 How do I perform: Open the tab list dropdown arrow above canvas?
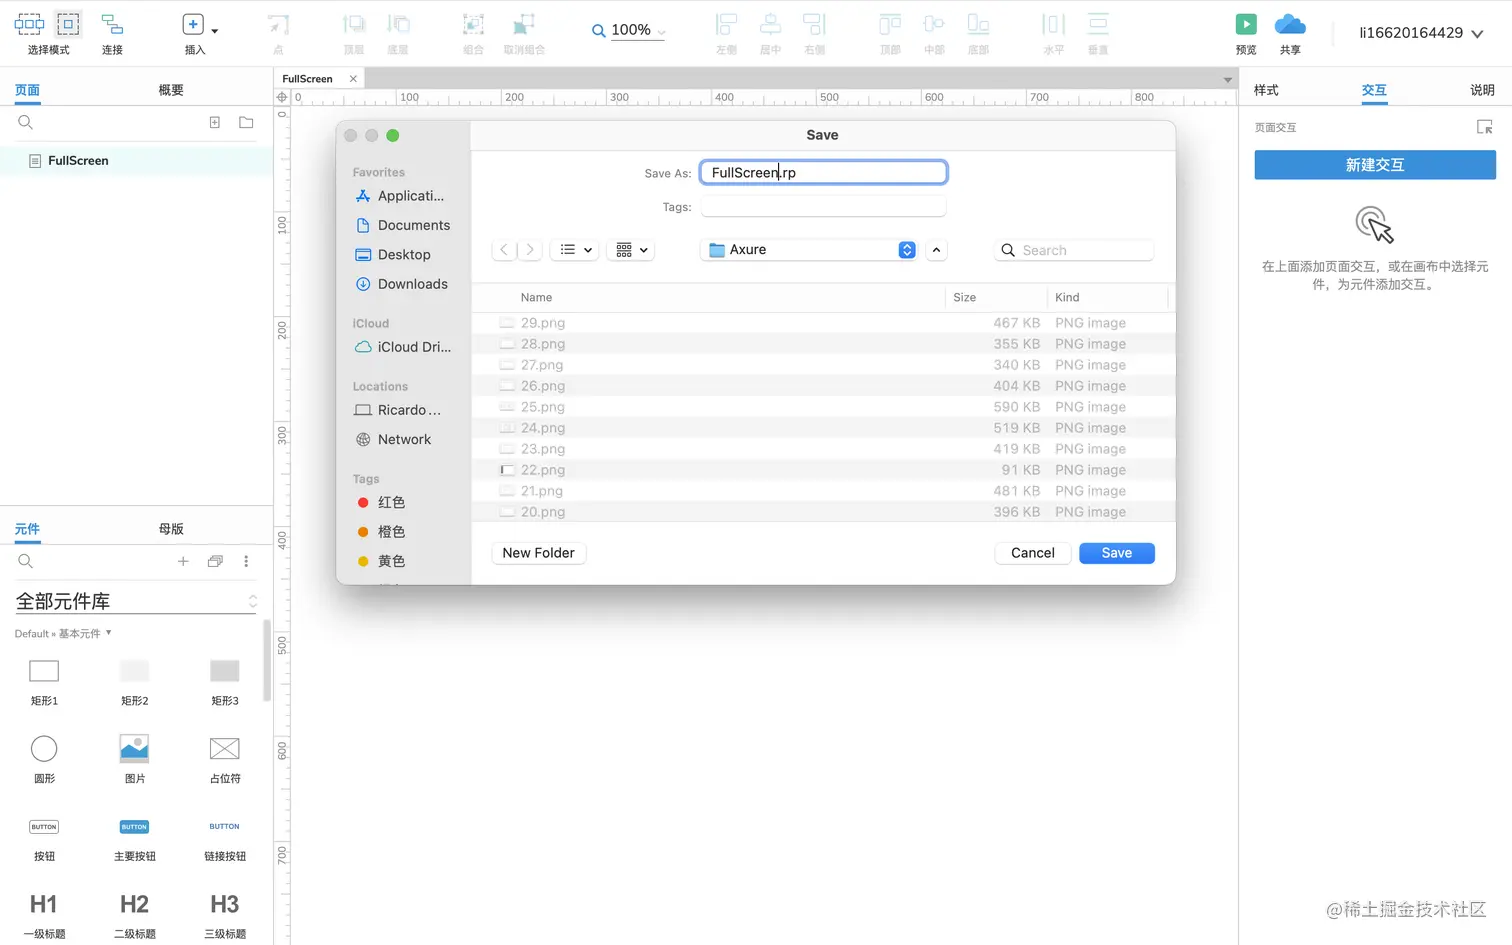point(1227,79)
